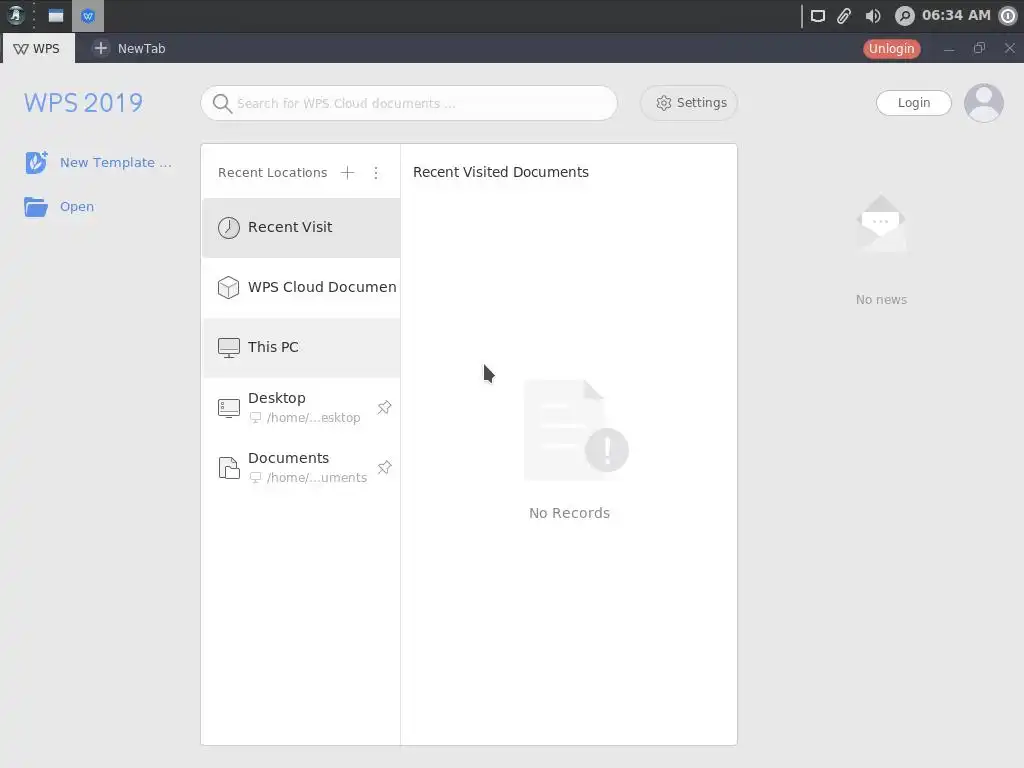Click the paperclip icon in system tray
The height and width of the screenshot is (768, 1024).
[x=844, y=16]
